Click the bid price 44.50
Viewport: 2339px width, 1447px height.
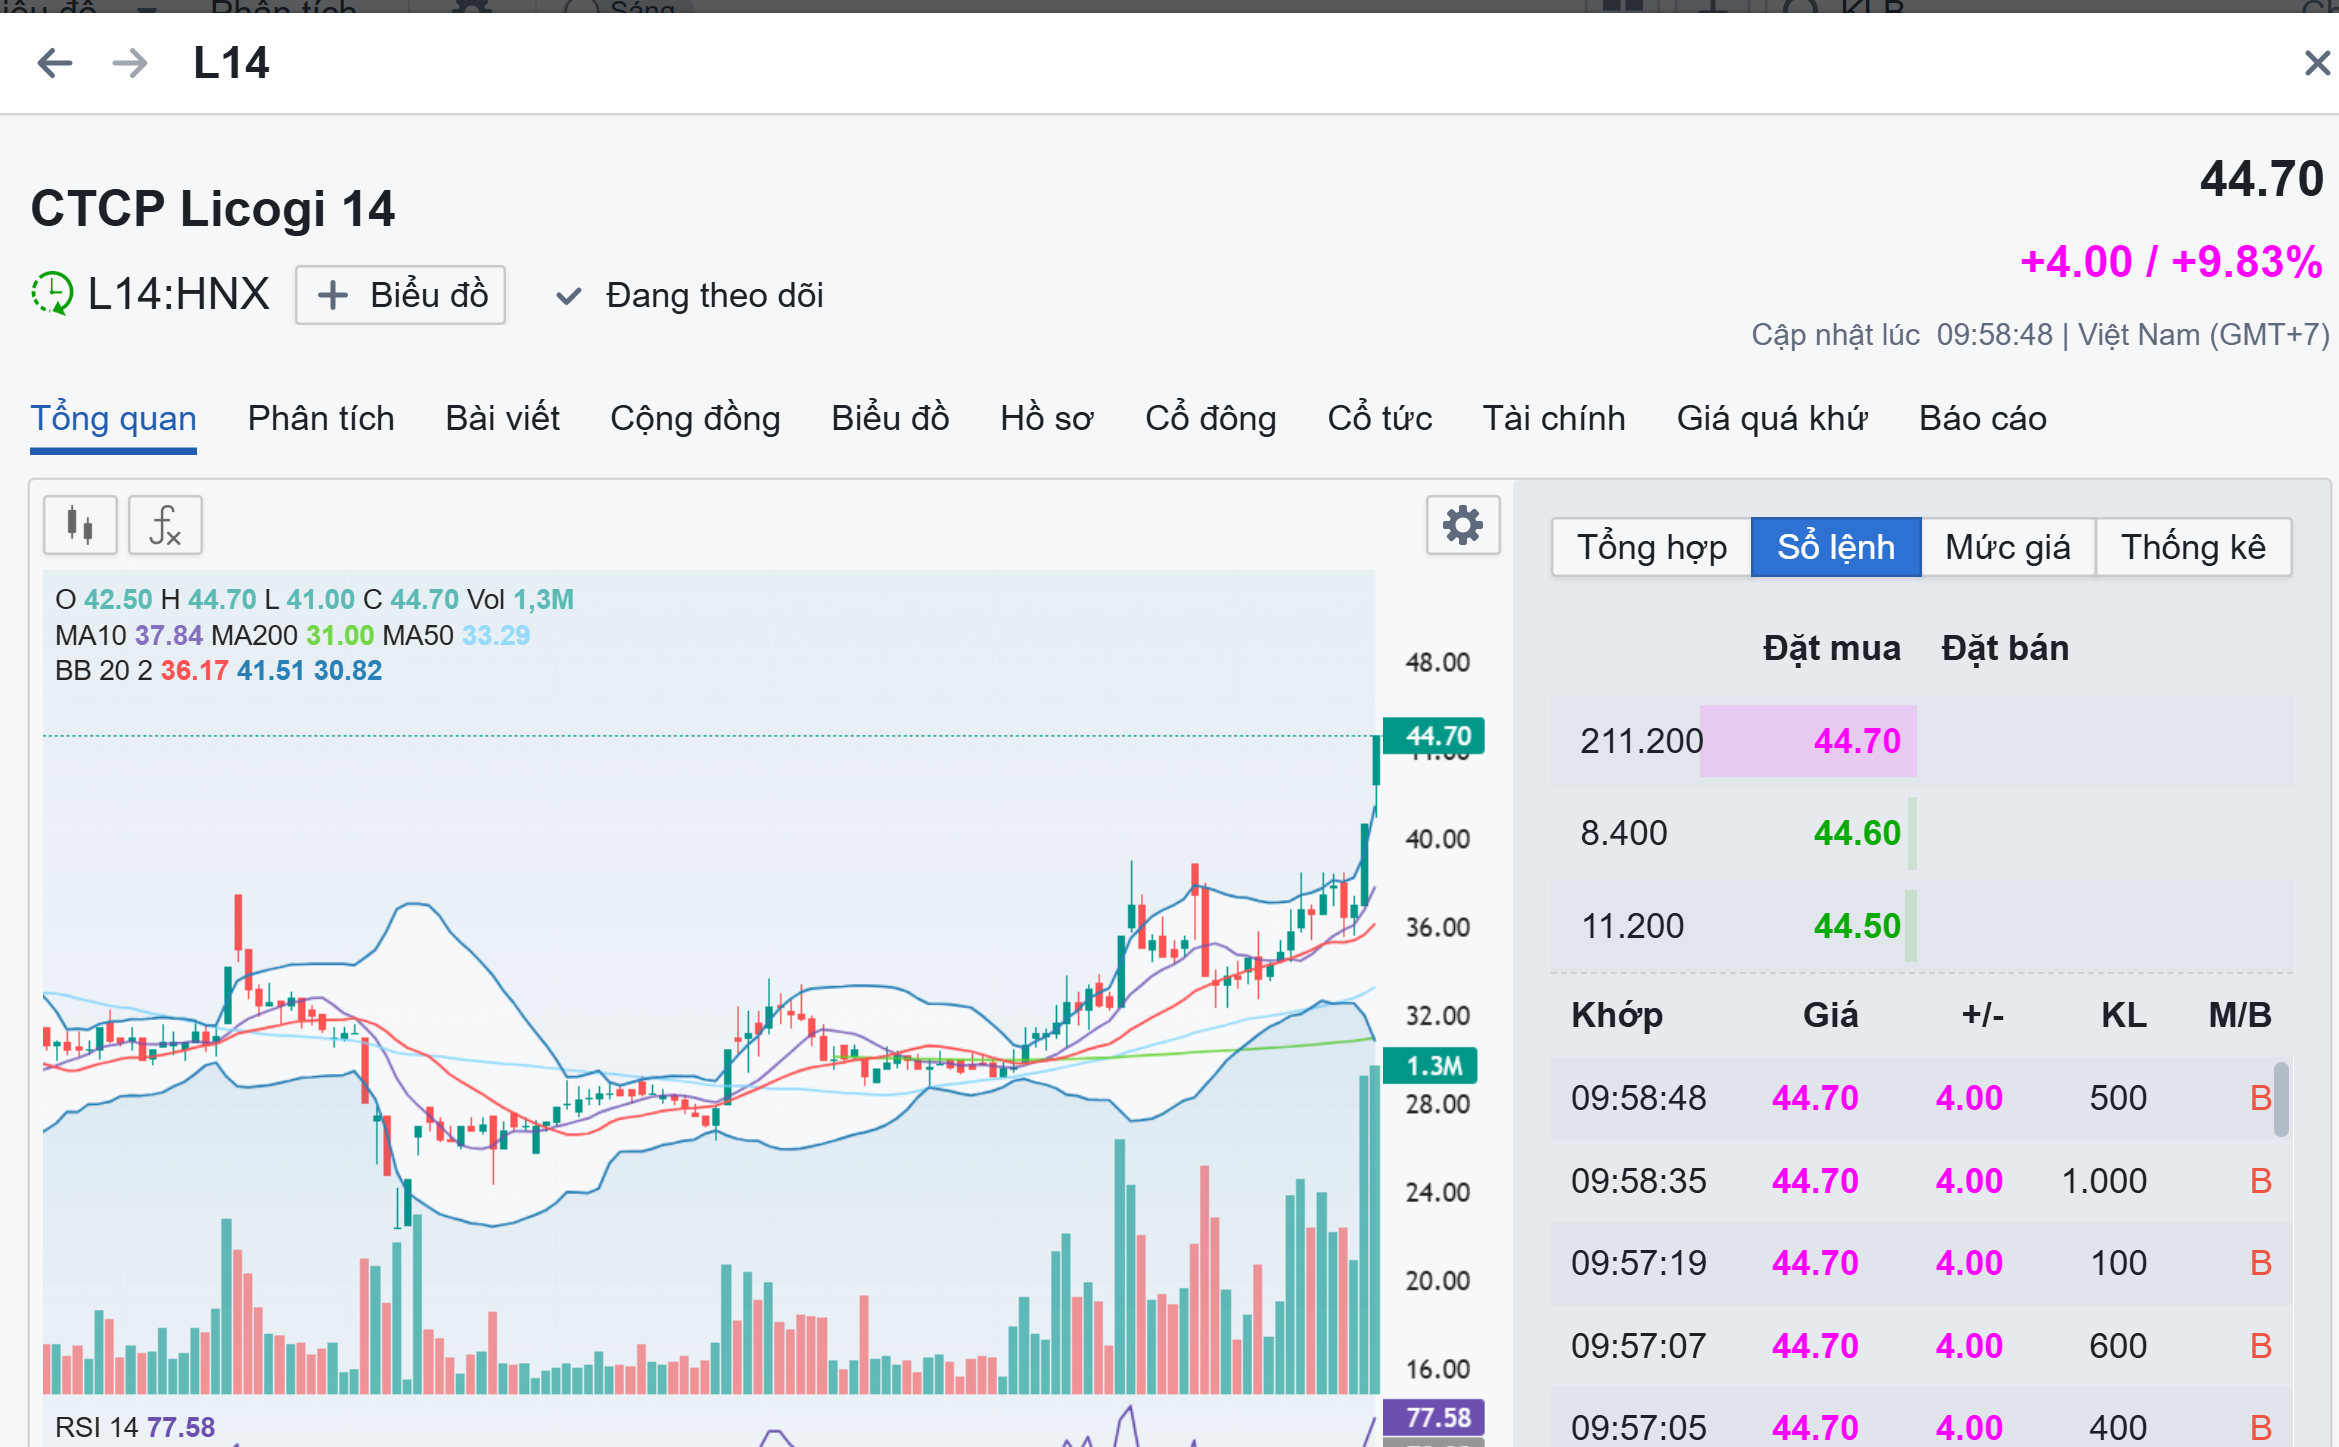[x=1857, y=926]
